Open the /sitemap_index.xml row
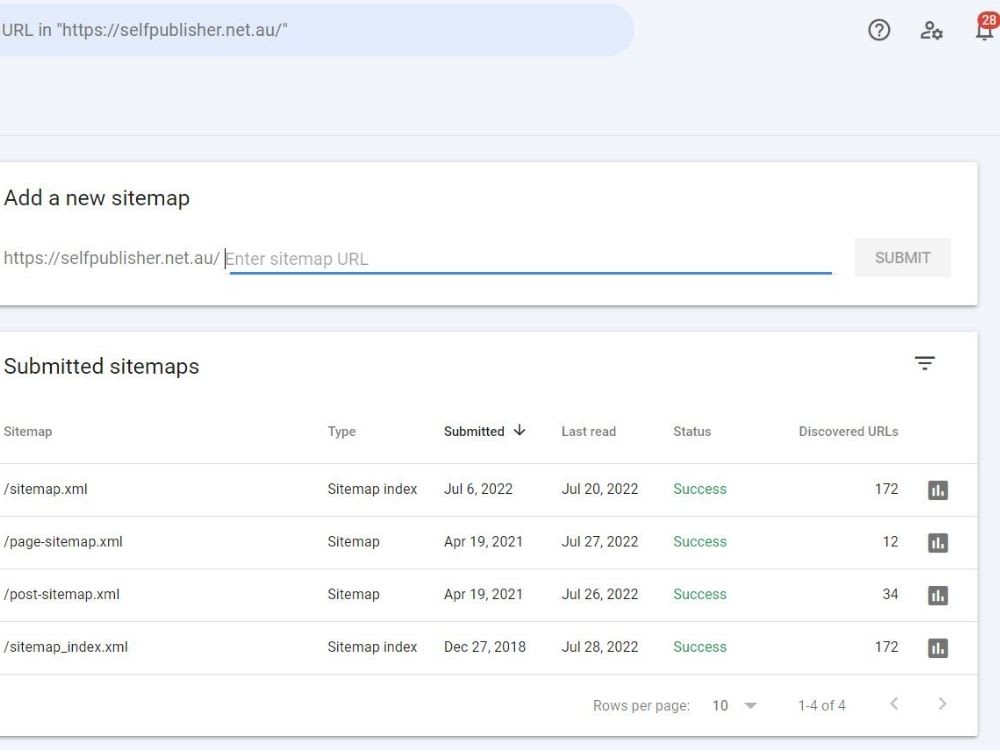The height and width of the screenshot is (750, 1000). (x=489, y=647)
